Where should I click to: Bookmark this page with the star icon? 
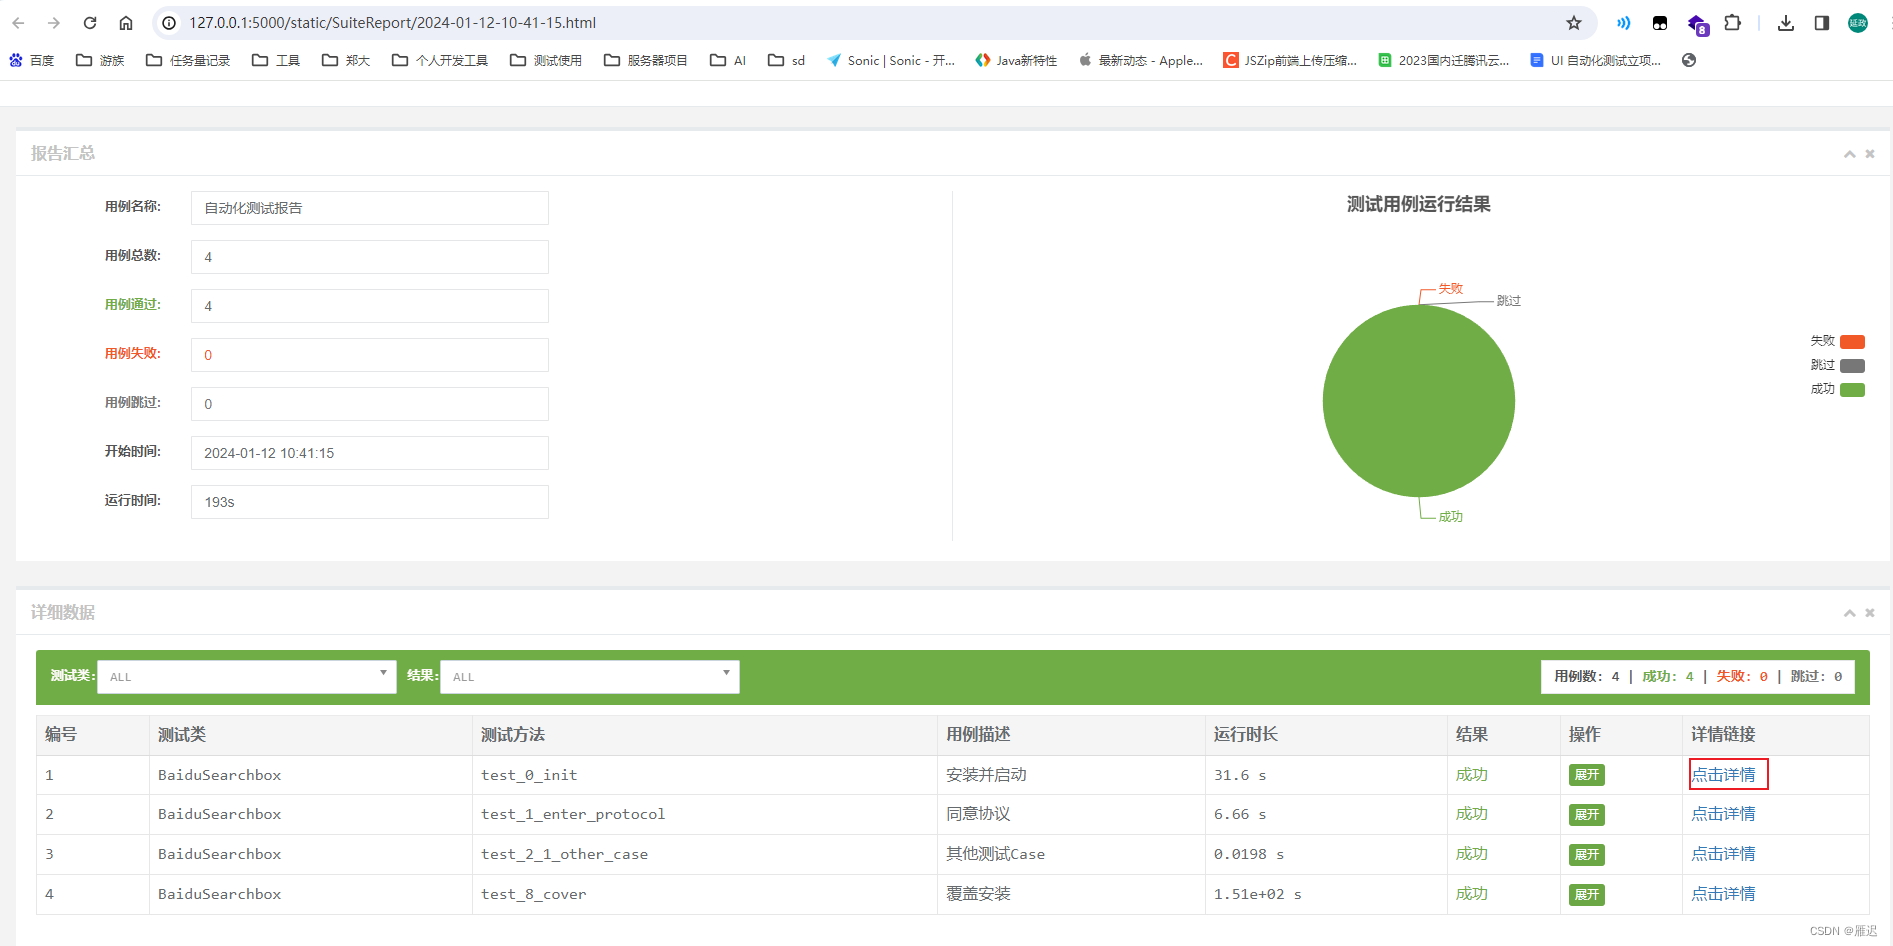pos(1574,23)
